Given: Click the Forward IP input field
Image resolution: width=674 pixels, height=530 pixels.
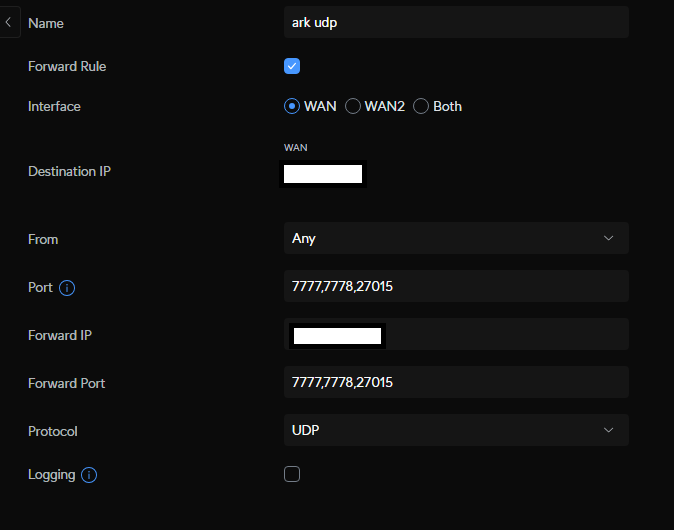Looking at the screenshot, I should 456,334.
